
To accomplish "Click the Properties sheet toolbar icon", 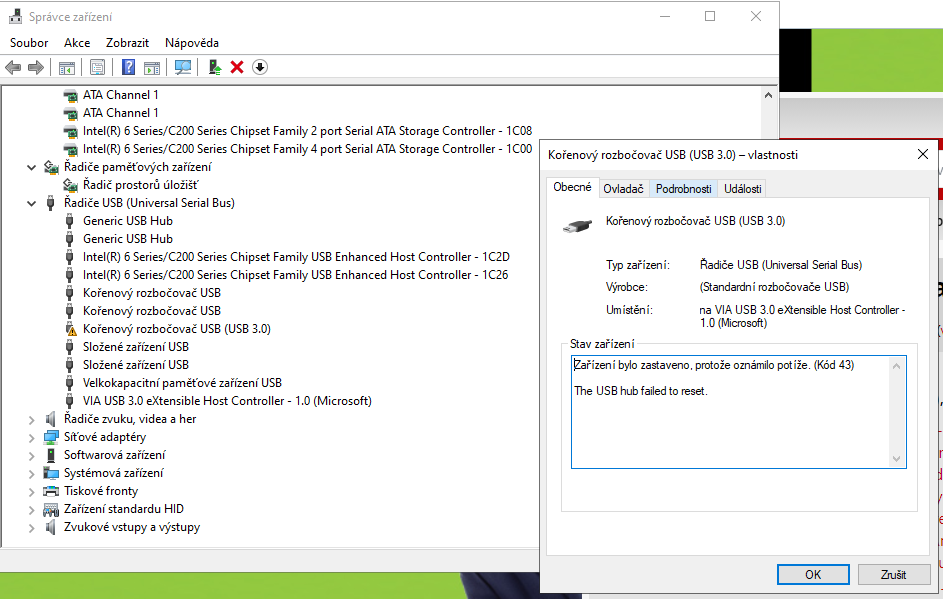I will [97, 67].
